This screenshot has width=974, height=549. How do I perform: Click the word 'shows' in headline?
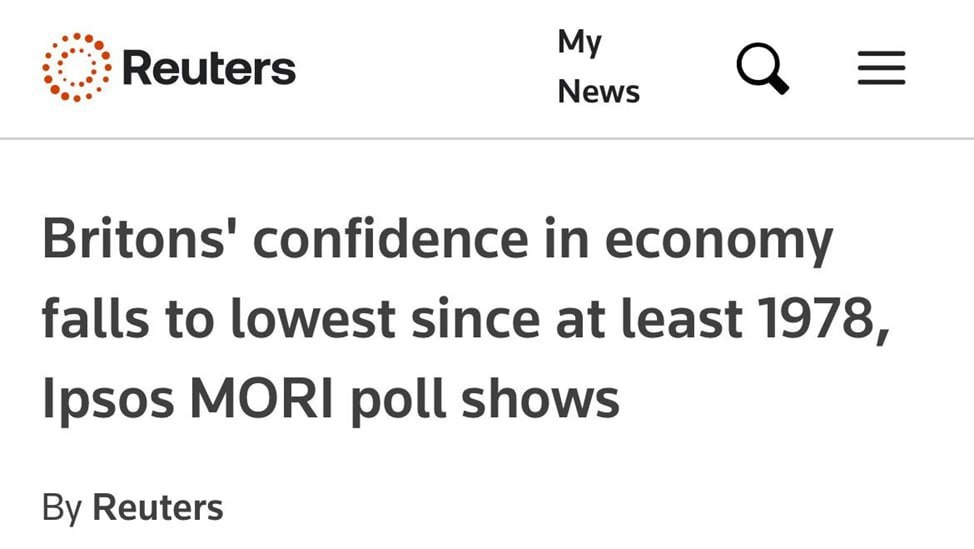click(540, 398)
